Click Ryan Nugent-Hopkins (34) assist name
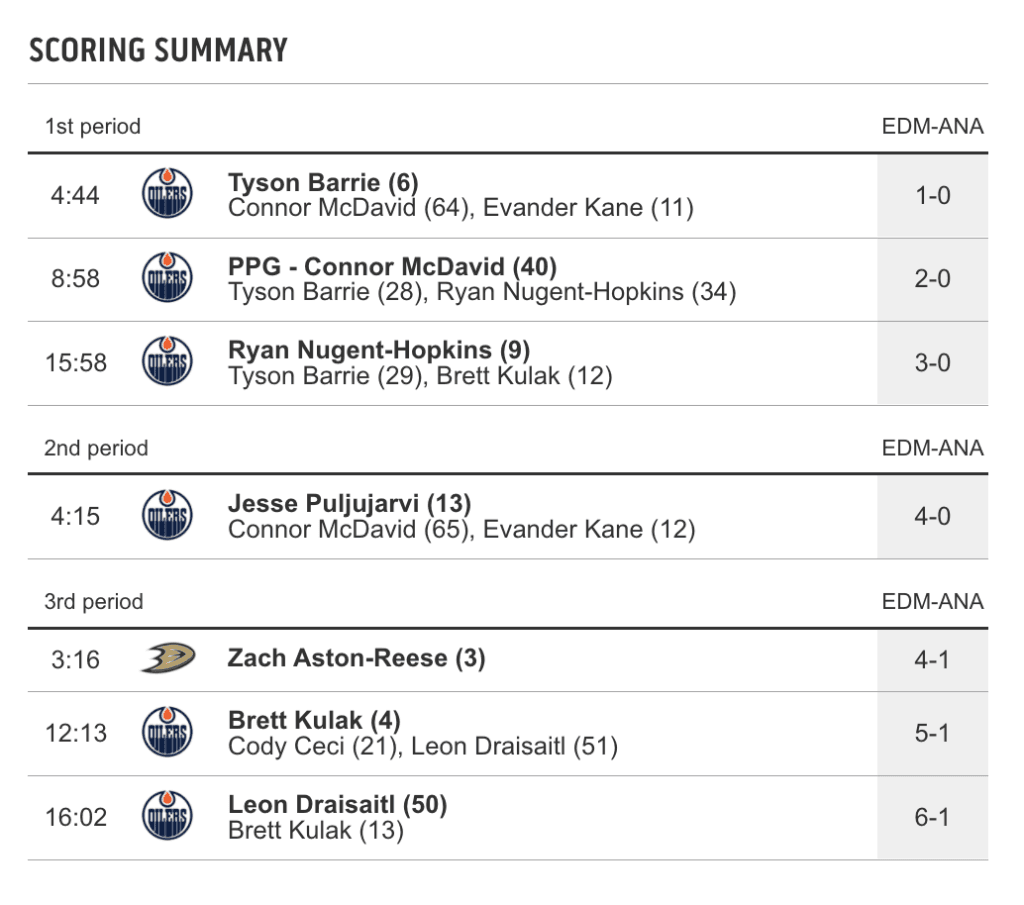 point(587,292)
